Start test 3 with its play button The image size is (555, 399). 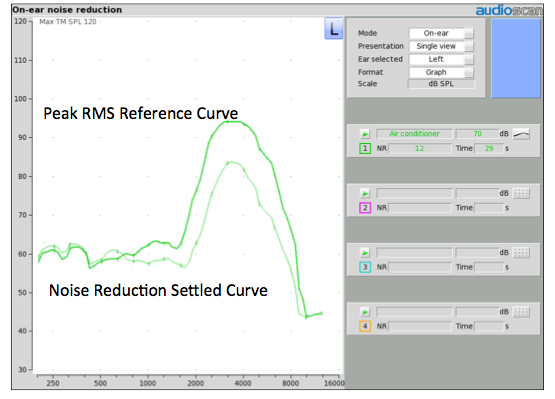coord(365,253)
